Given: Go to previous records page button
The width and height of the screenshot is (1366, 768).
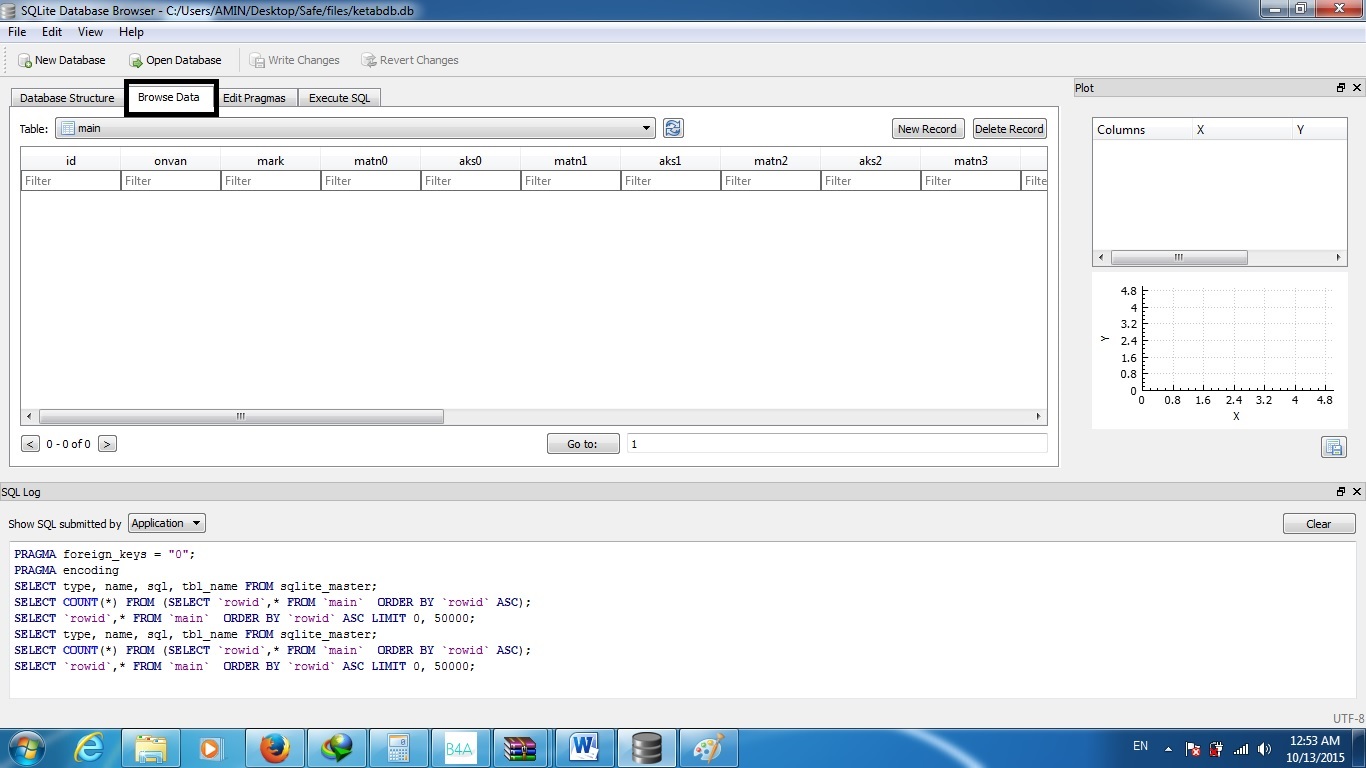Looking at the screenshot, I should coord(30,444).
